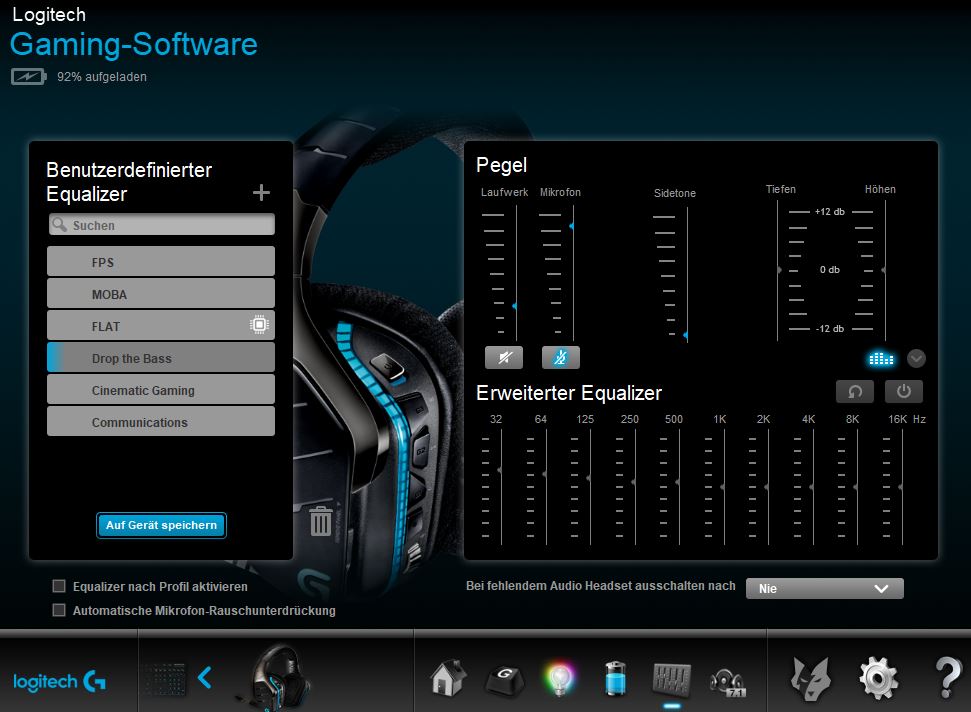Open the Home page house icon
971x712 pixels.
448,679
